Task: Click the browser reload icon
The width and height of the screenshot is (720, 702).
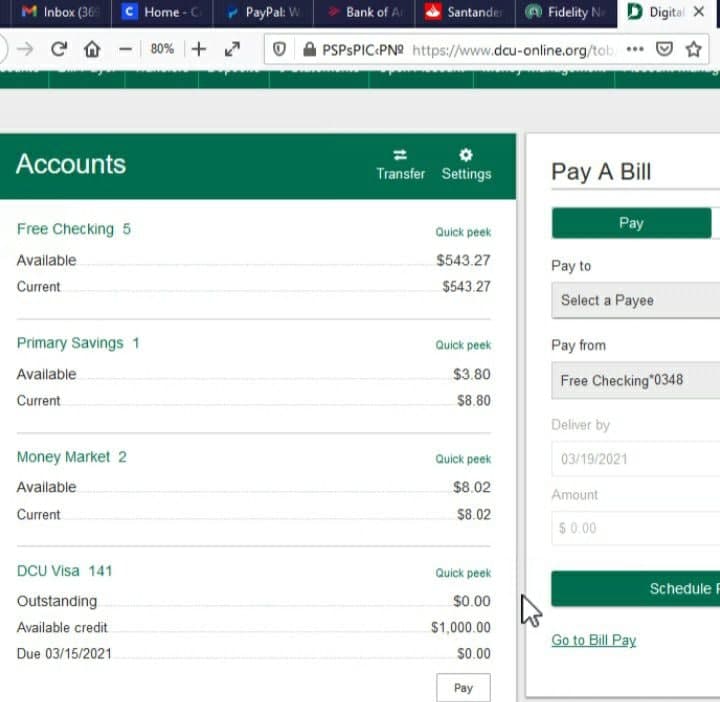Action: tap(59, 49)
